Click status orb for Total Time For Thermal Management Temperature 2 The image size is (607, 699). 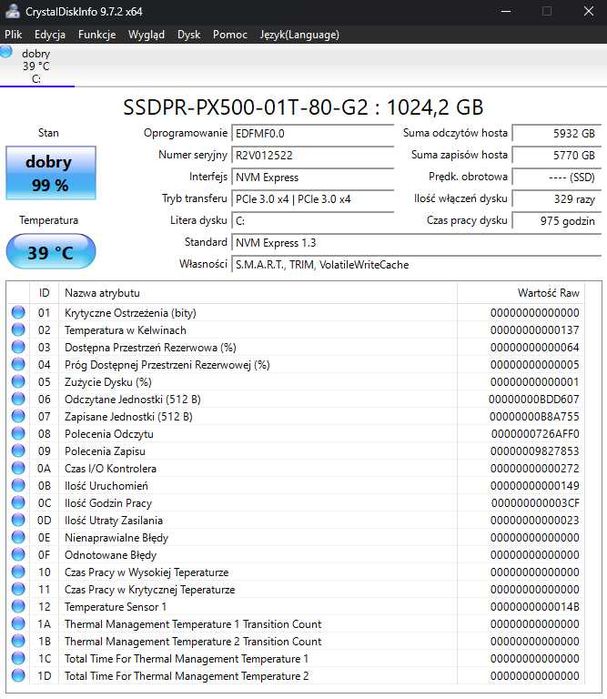coord(18,676)
